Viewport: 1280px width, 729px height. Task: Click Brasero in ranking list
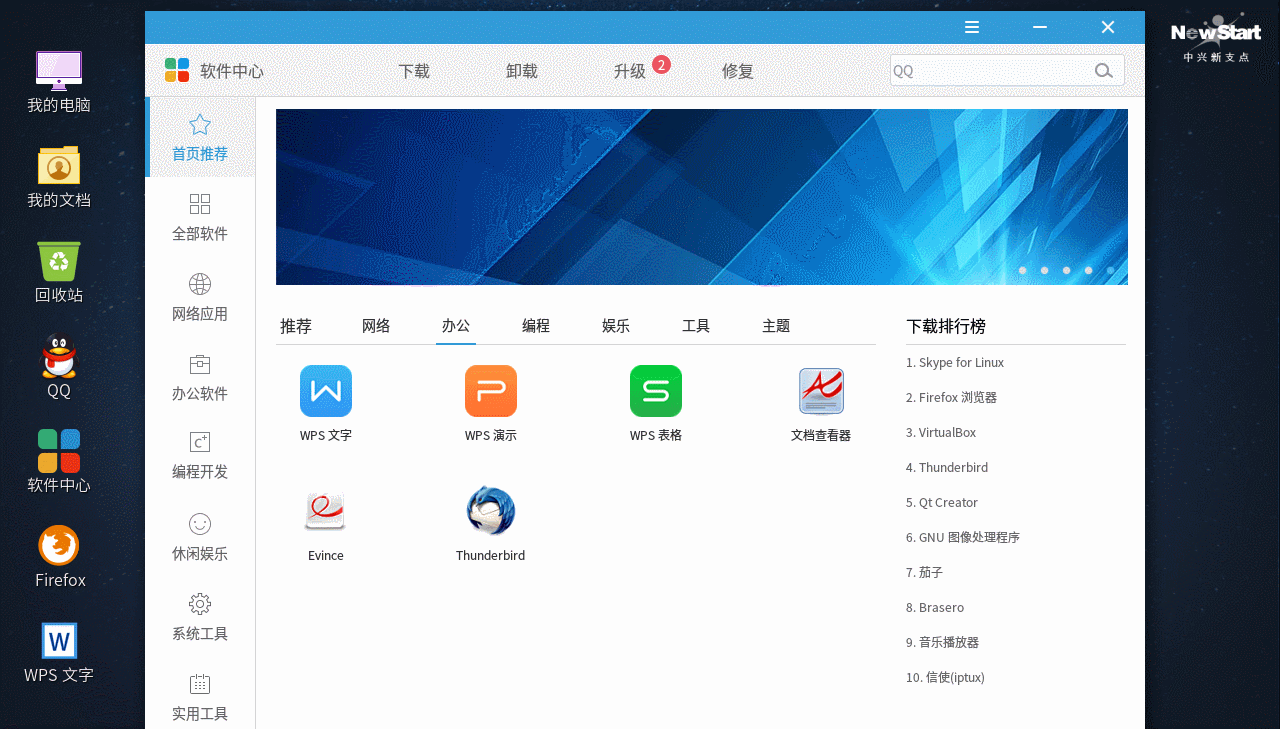point(935,608)
